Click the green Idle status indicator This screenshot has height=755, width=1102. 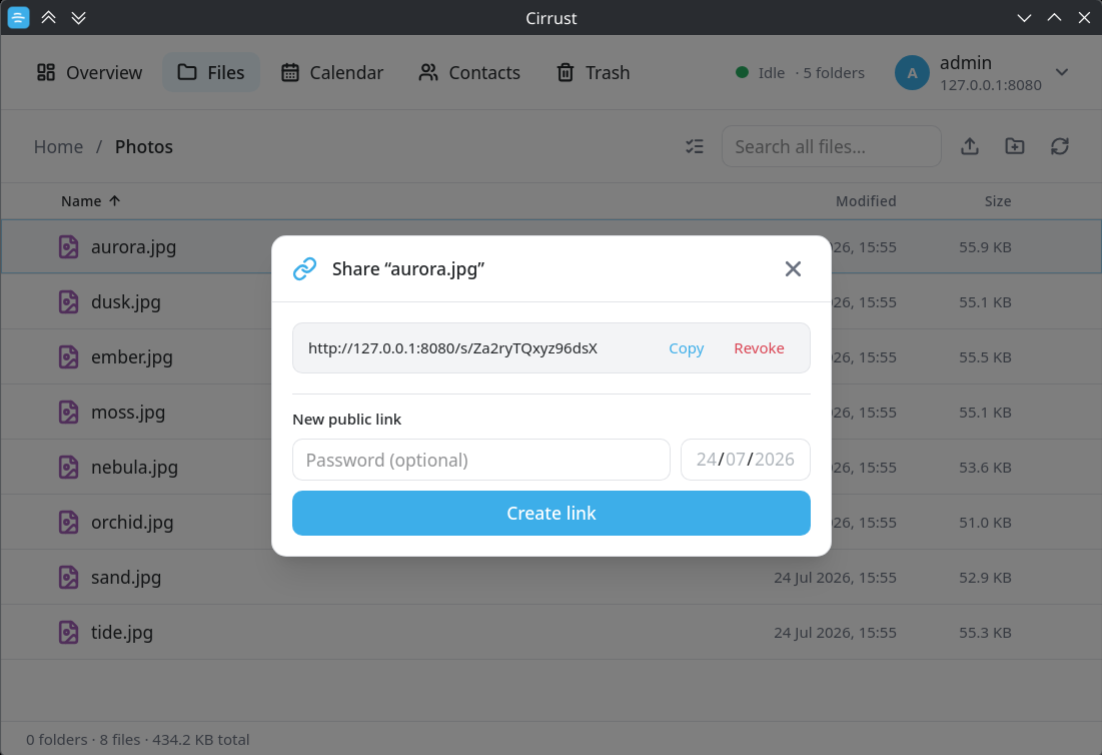coord(741,72)
